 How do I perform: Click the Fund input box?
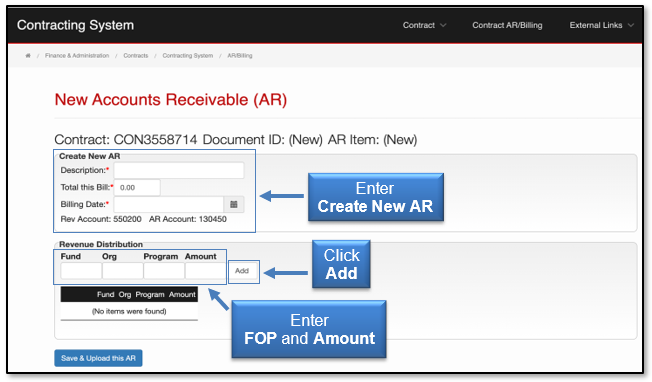pos(81,271)
